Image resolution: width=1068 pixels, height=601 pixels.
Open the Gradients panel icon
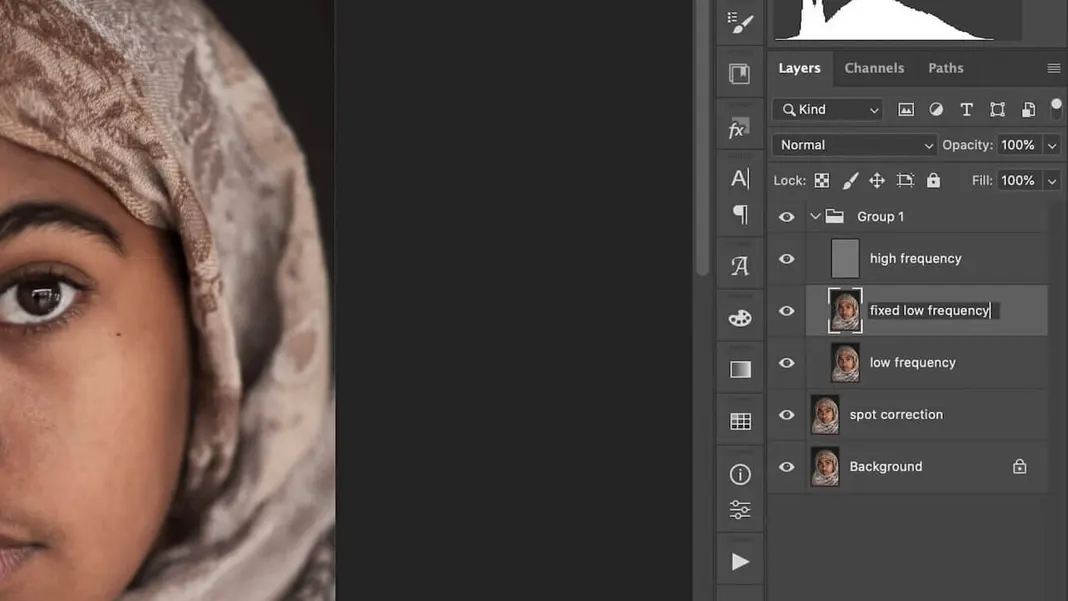click(x=740, y=369)
